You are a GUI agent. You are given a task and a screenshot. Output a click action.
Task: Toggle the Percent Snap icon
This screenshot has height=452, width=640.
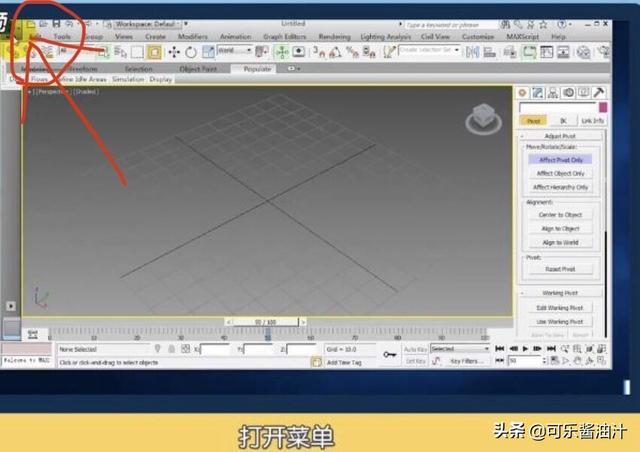coord(352,52)
